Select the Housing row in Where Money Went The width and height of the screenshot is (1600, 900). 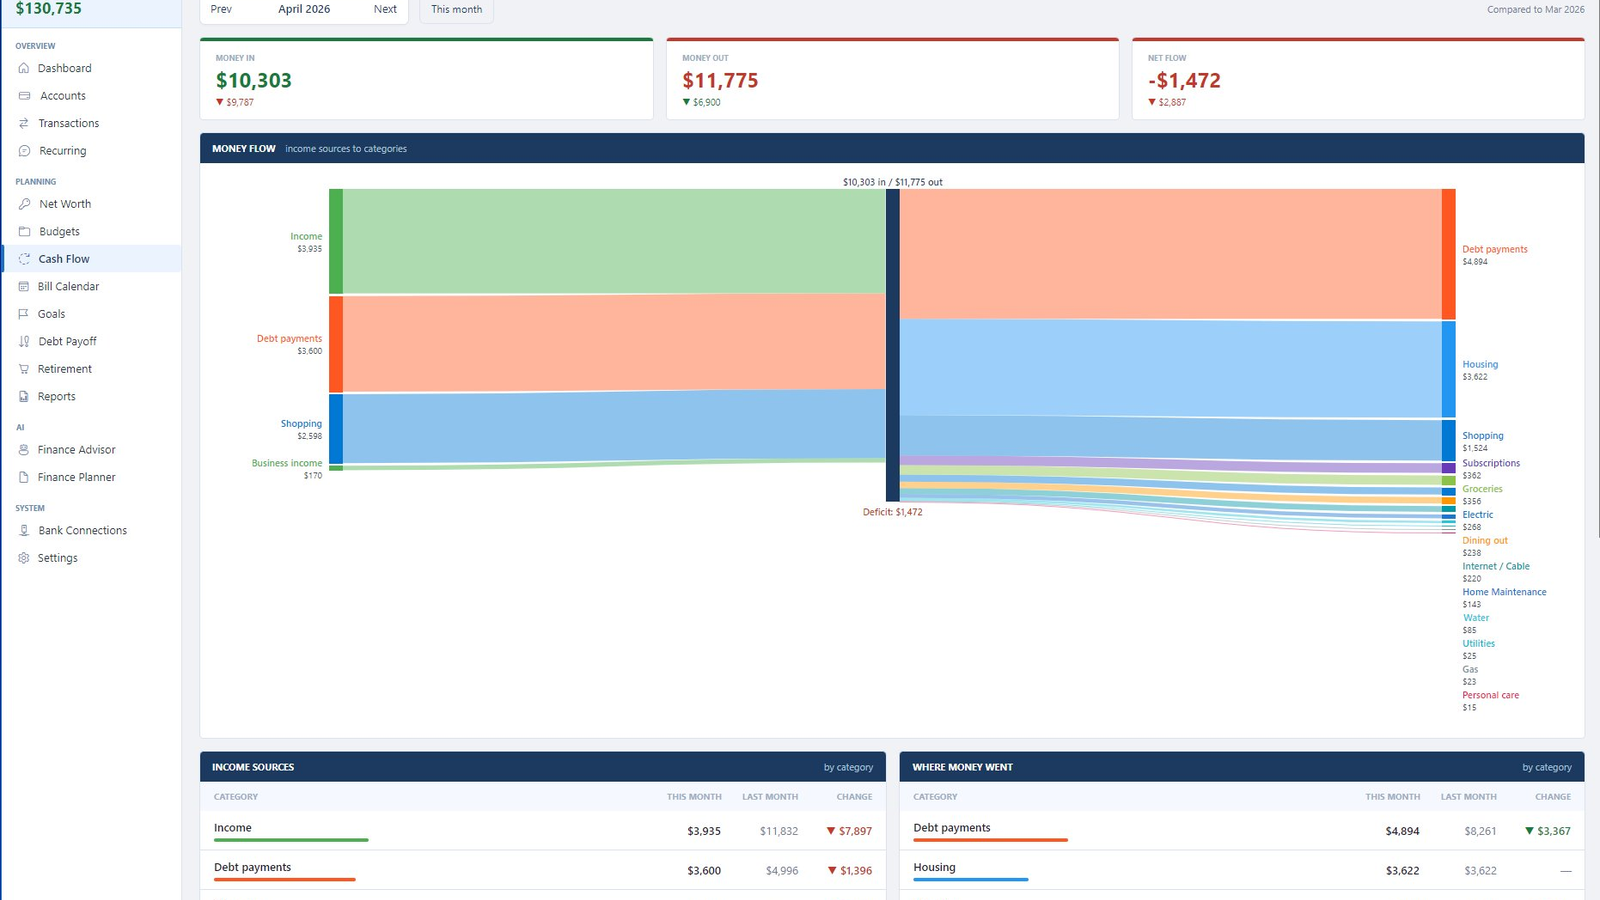(x=1242, y=870)
